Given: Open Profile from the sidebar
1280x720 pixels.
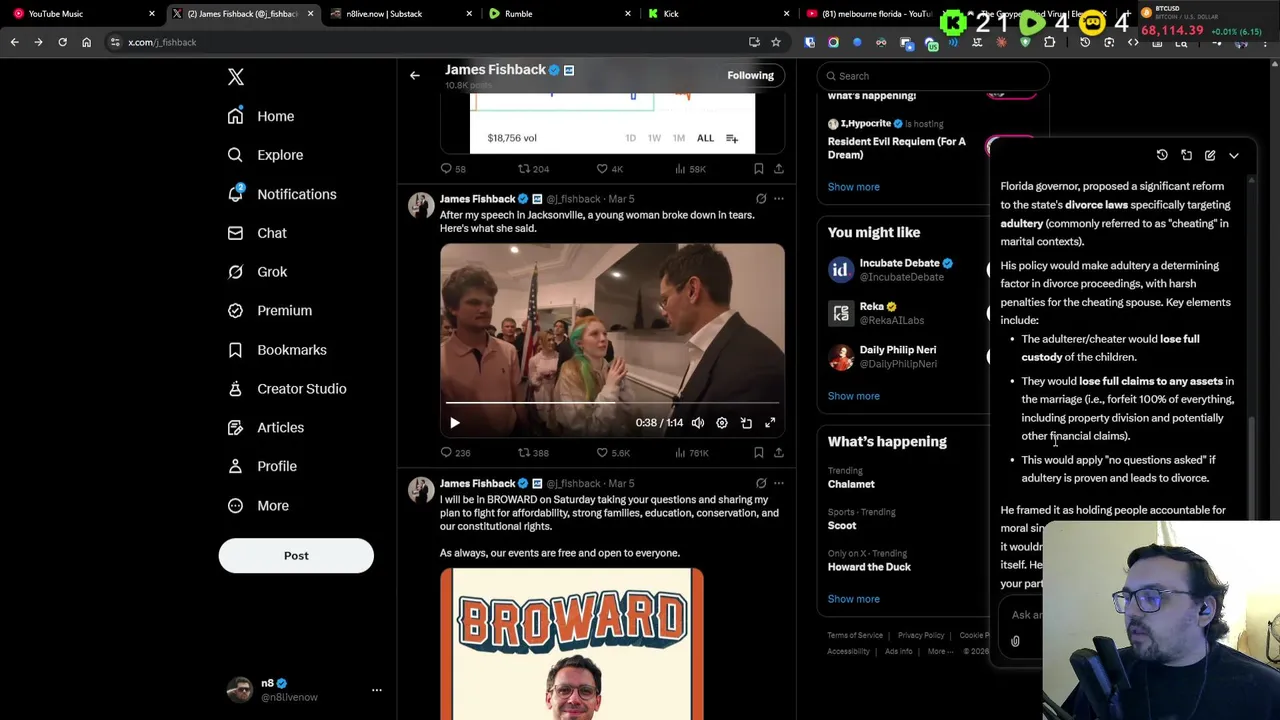Looking at the screenshot, I should tap(262, 466).
